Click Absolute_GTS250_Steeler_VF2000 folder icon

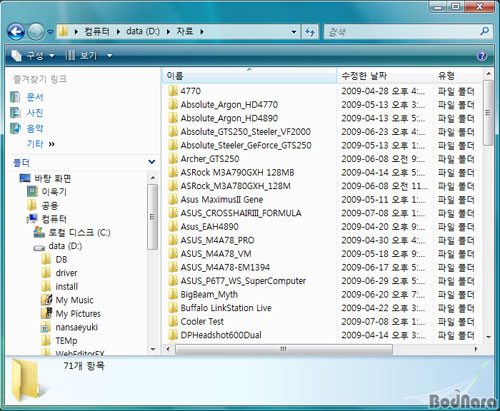coord(173,131)
